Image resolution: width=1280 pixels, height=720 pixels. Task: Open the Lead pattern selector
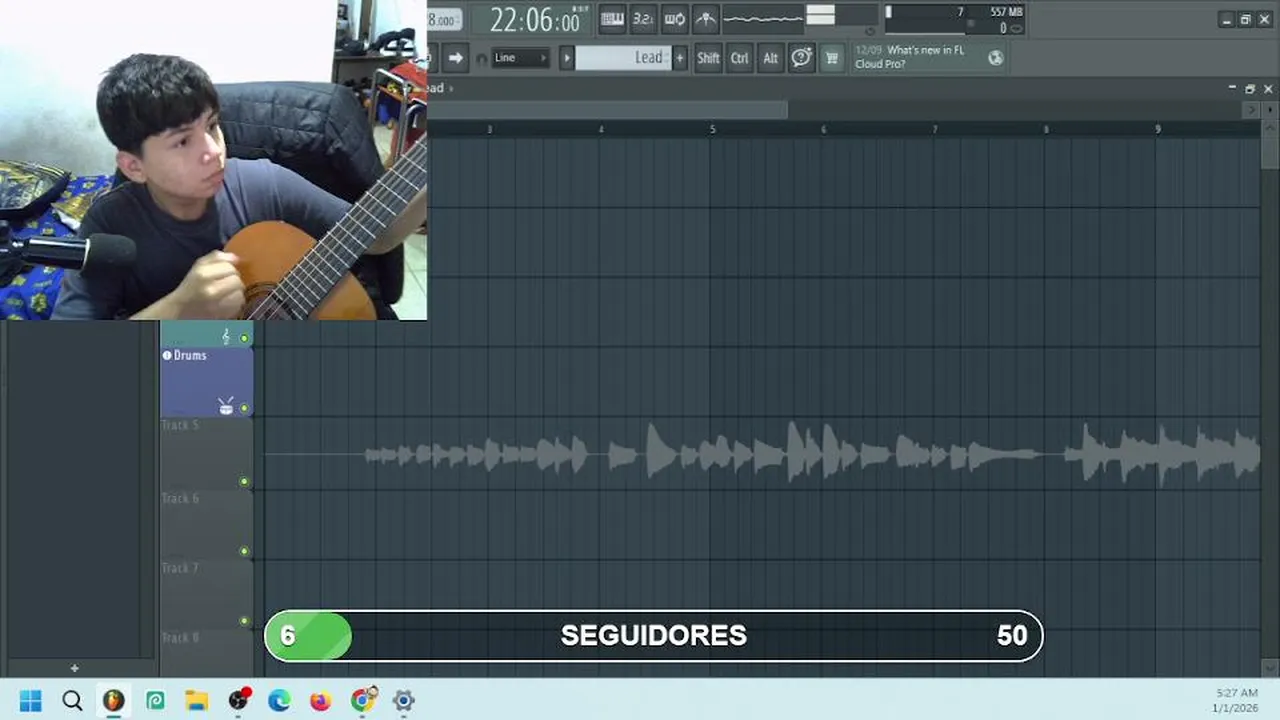click(622, 58)
